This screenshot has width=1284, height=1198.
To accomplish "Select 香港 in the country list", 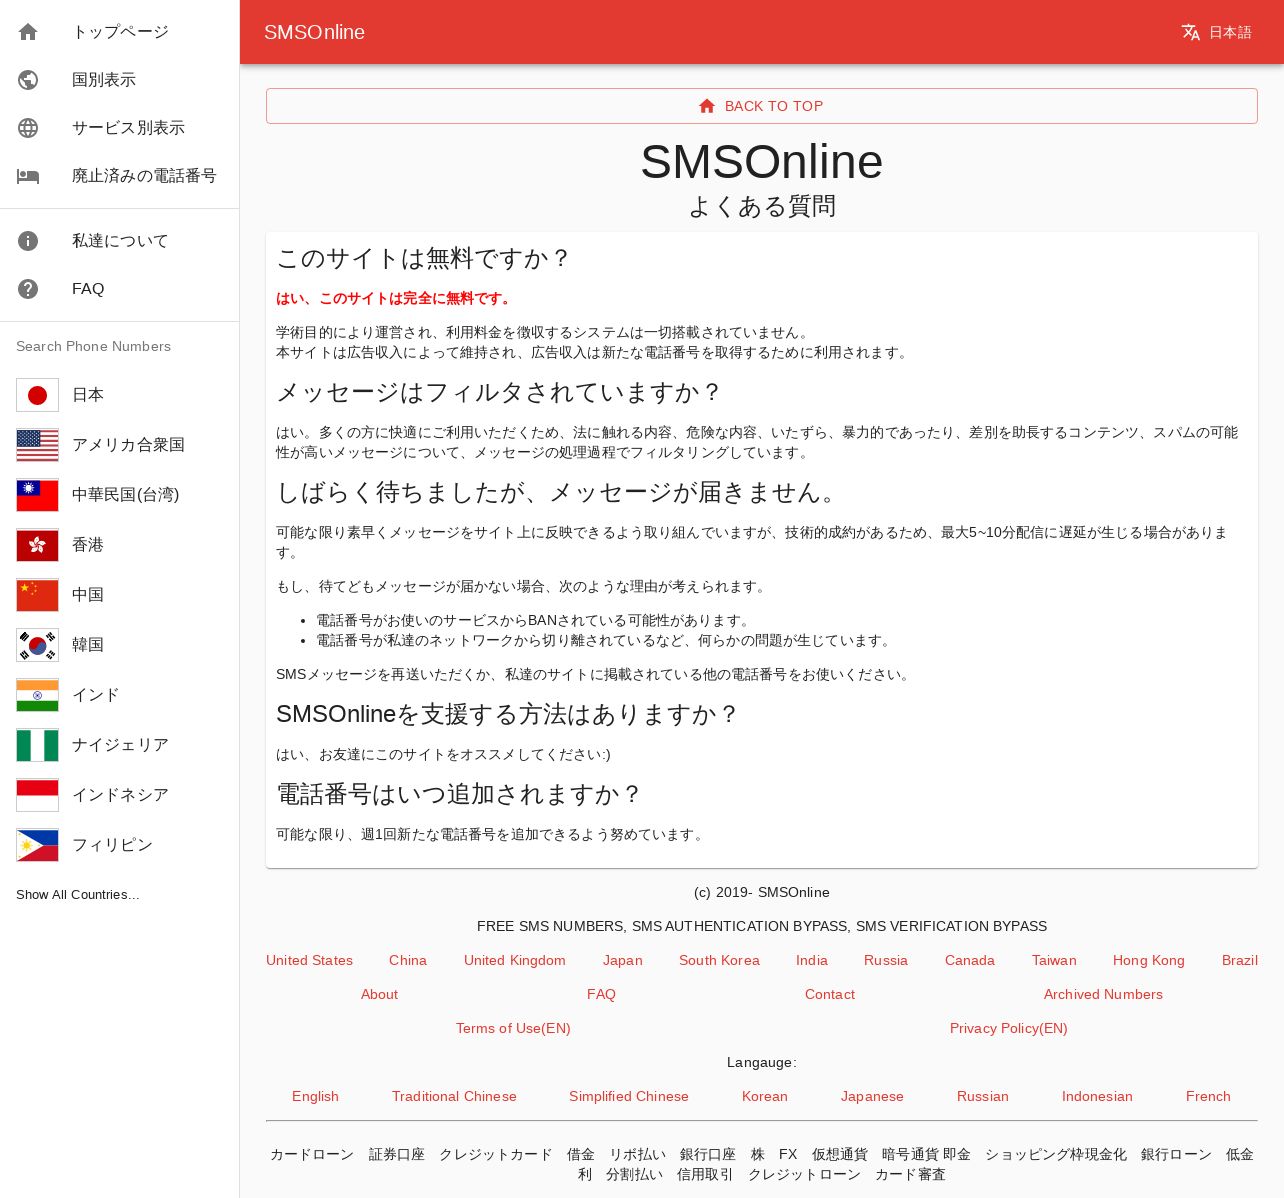I will pos(119,545).
